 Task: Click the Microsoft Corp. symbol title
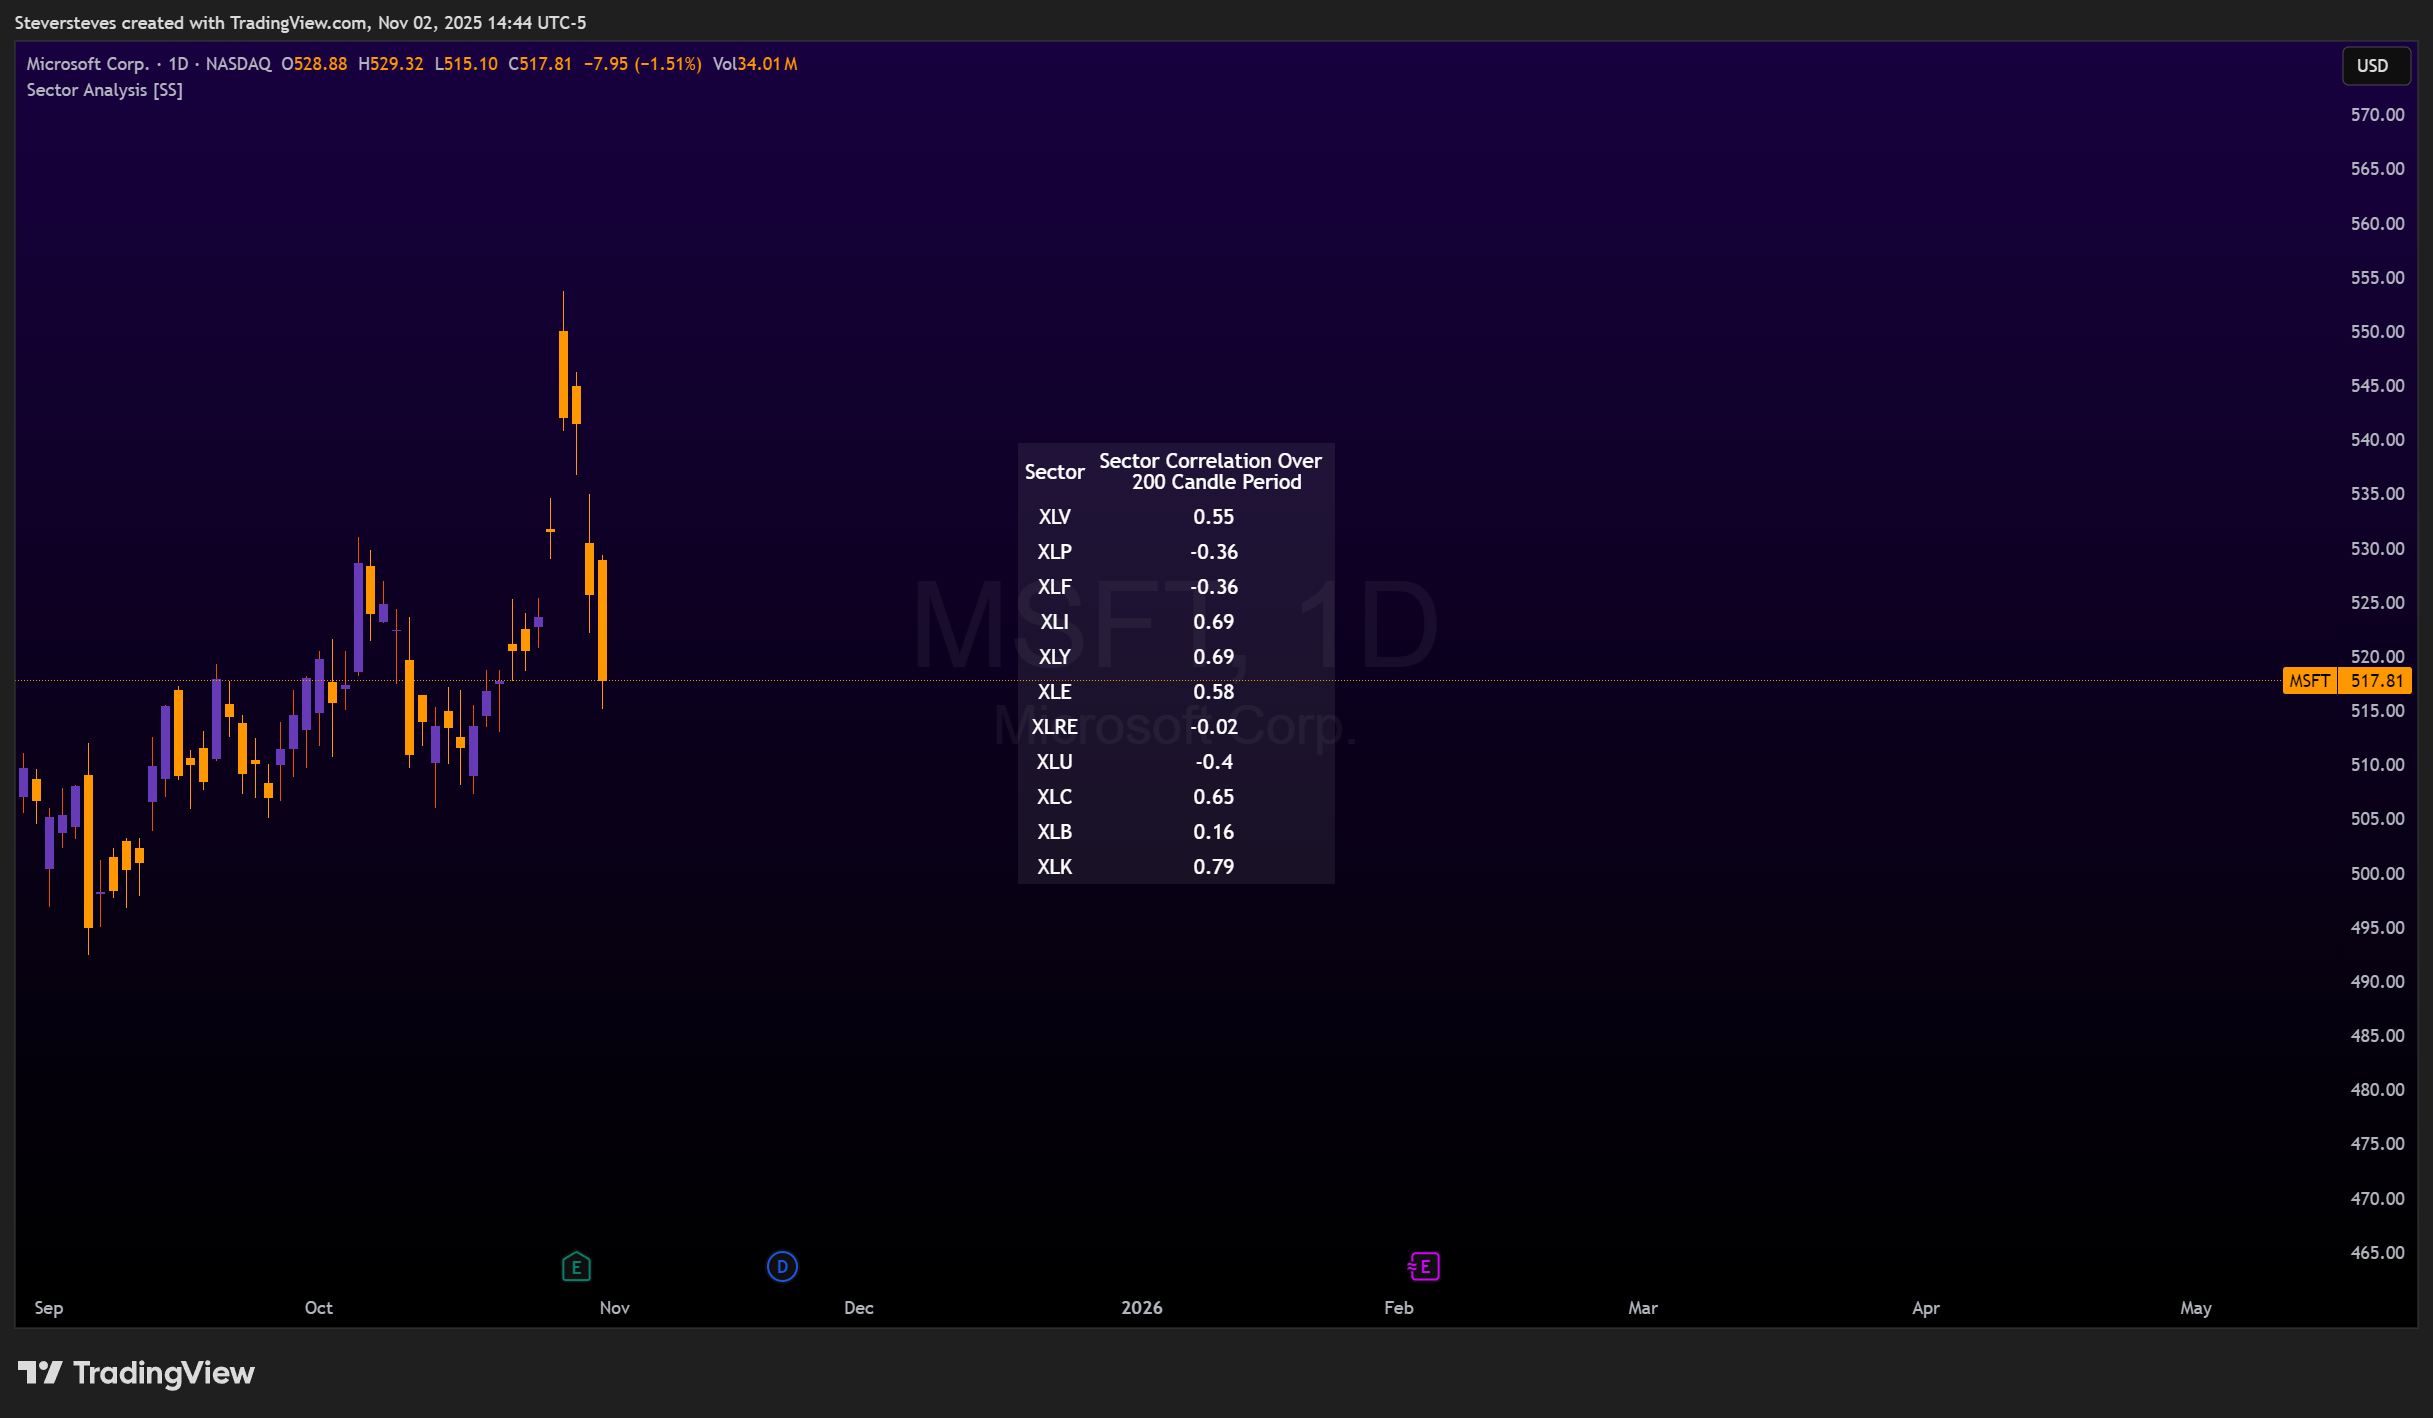coord(87,64)
